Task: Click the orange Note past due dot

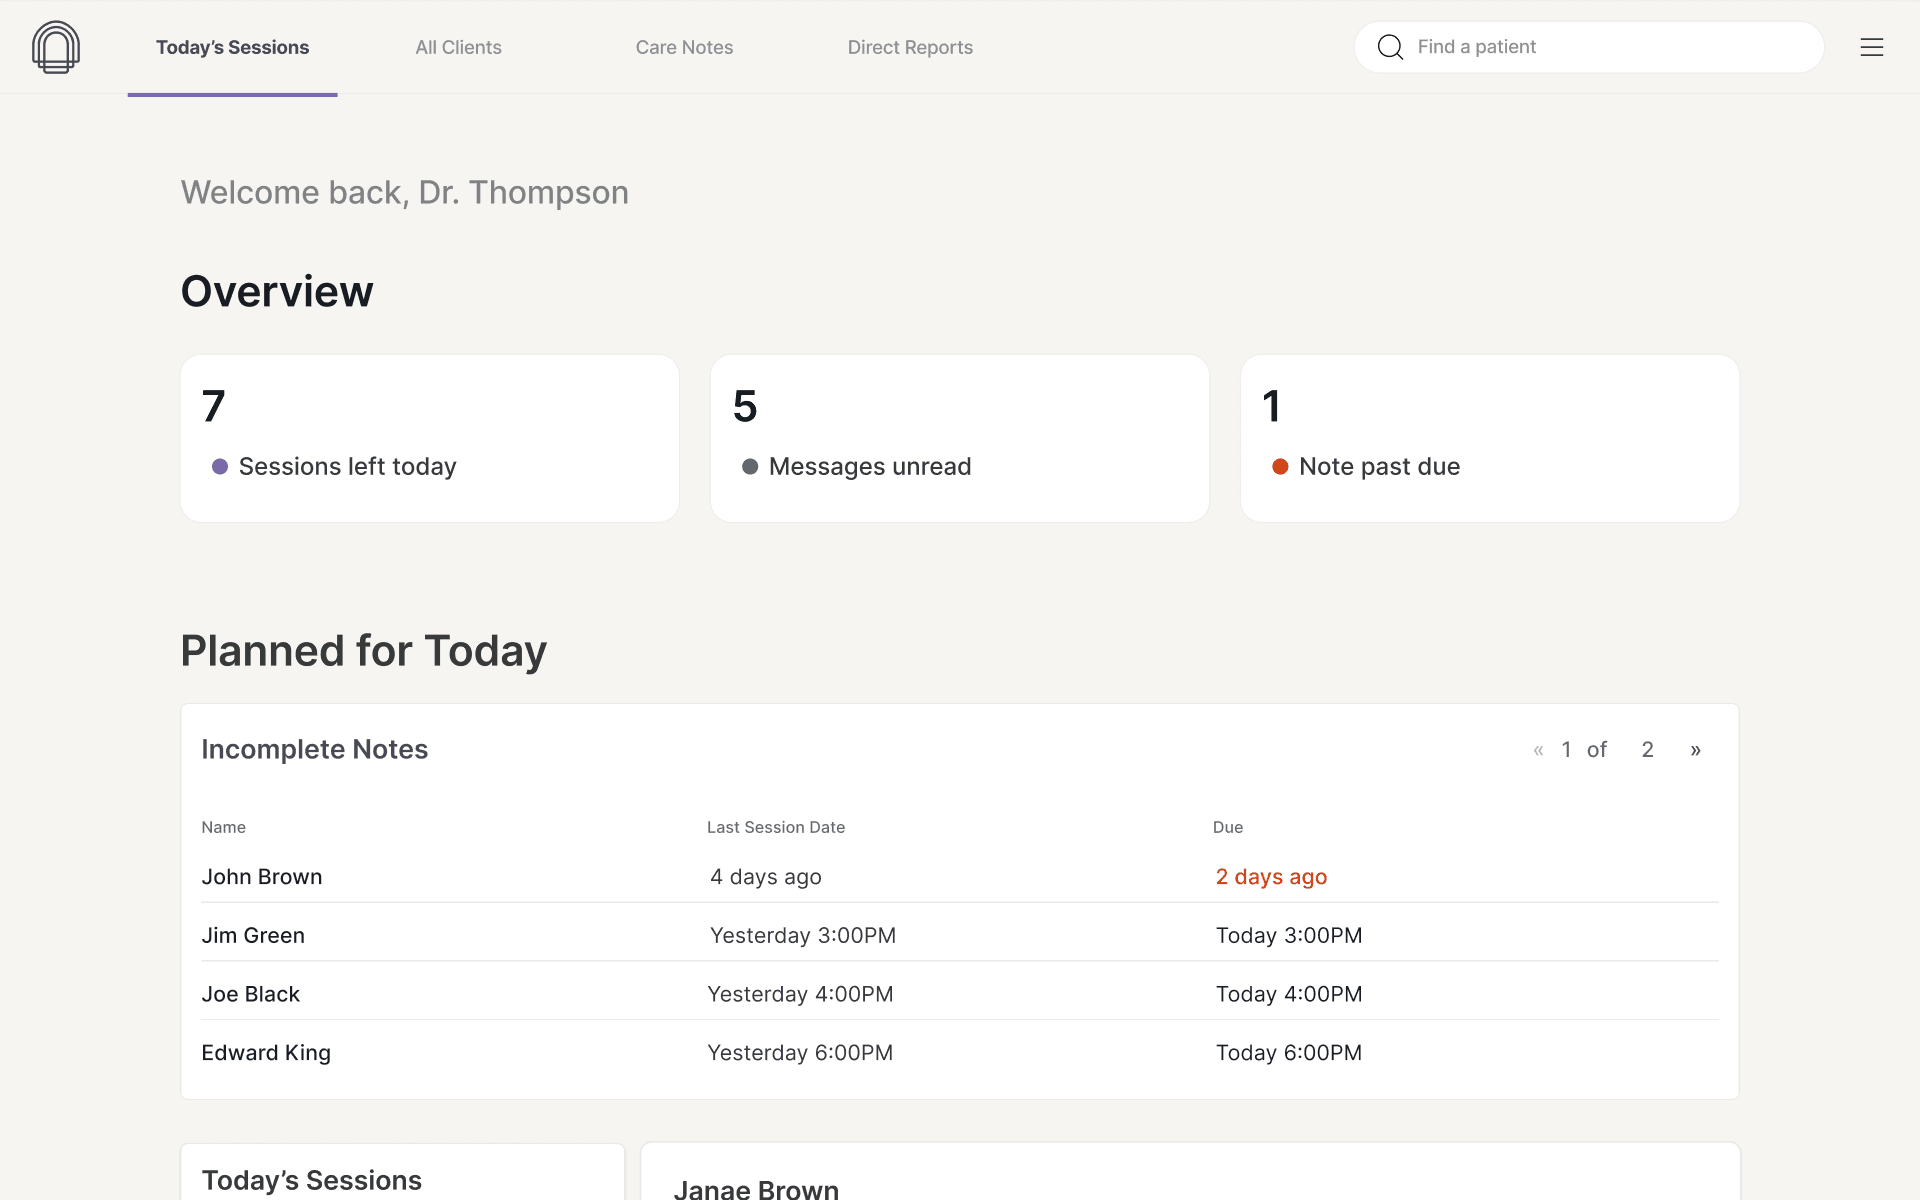Action: [x=1280, y=467]
